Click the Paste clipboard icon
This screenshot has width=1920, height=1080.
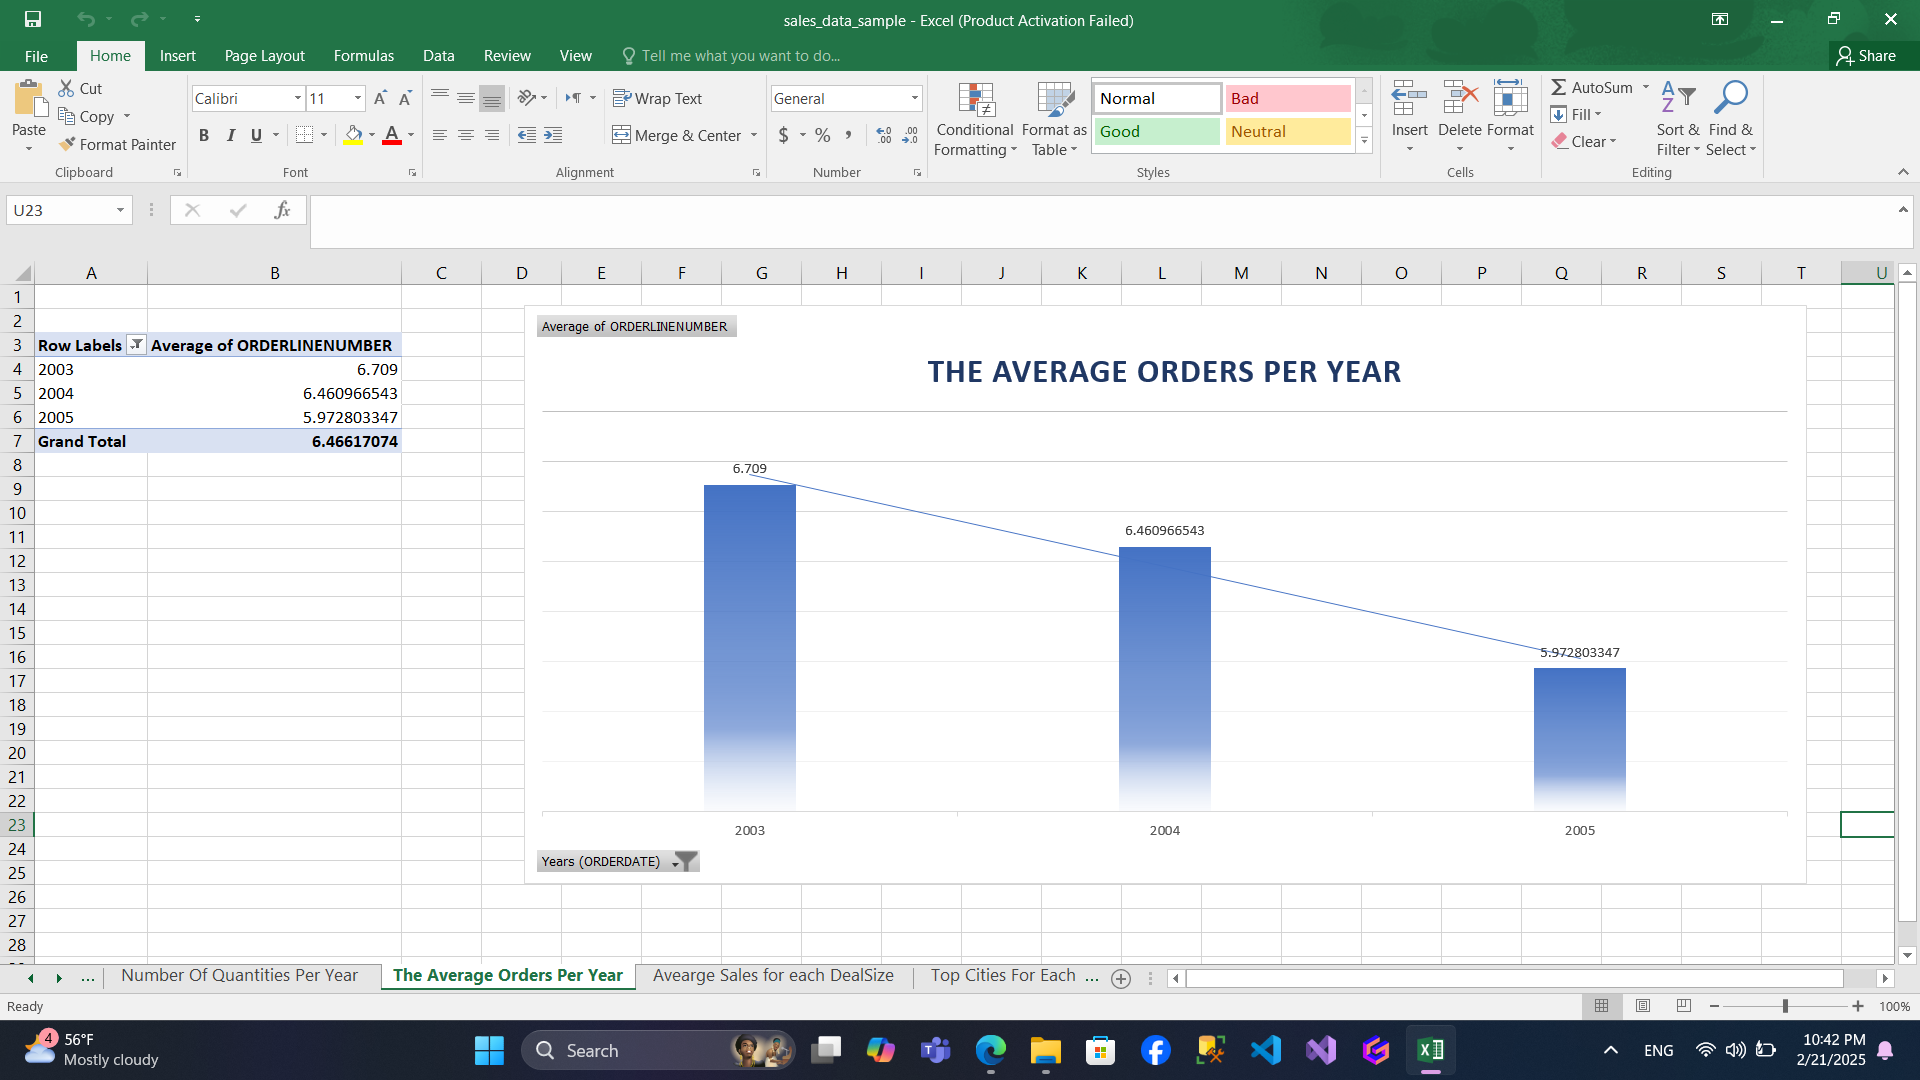[29, 100]
